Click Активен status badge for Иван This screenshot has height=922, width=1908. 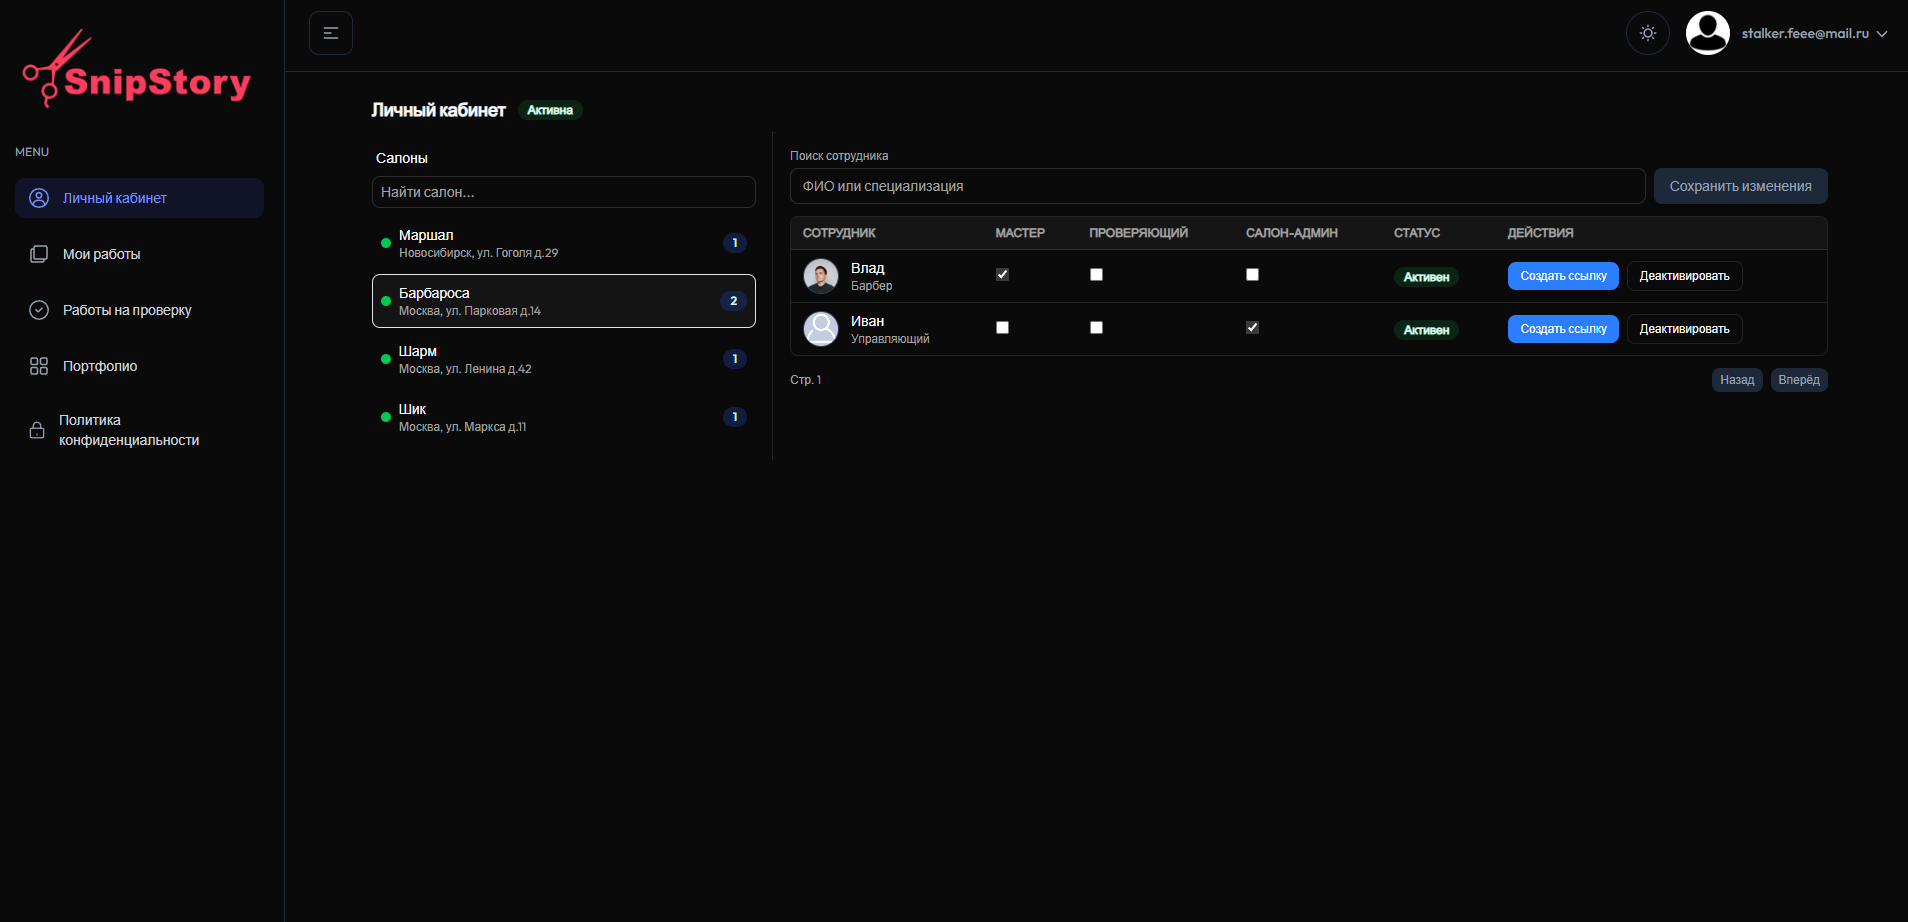[1426, 330]
